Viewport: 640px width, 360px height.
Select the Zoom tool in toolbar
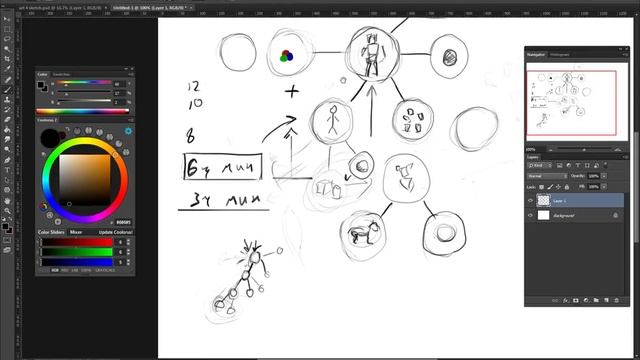[7, 211]
